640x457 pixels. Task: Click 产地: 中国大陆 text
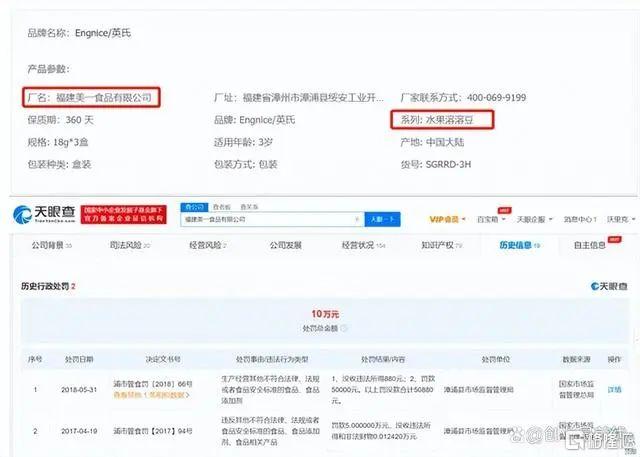(x=432, y=142)
